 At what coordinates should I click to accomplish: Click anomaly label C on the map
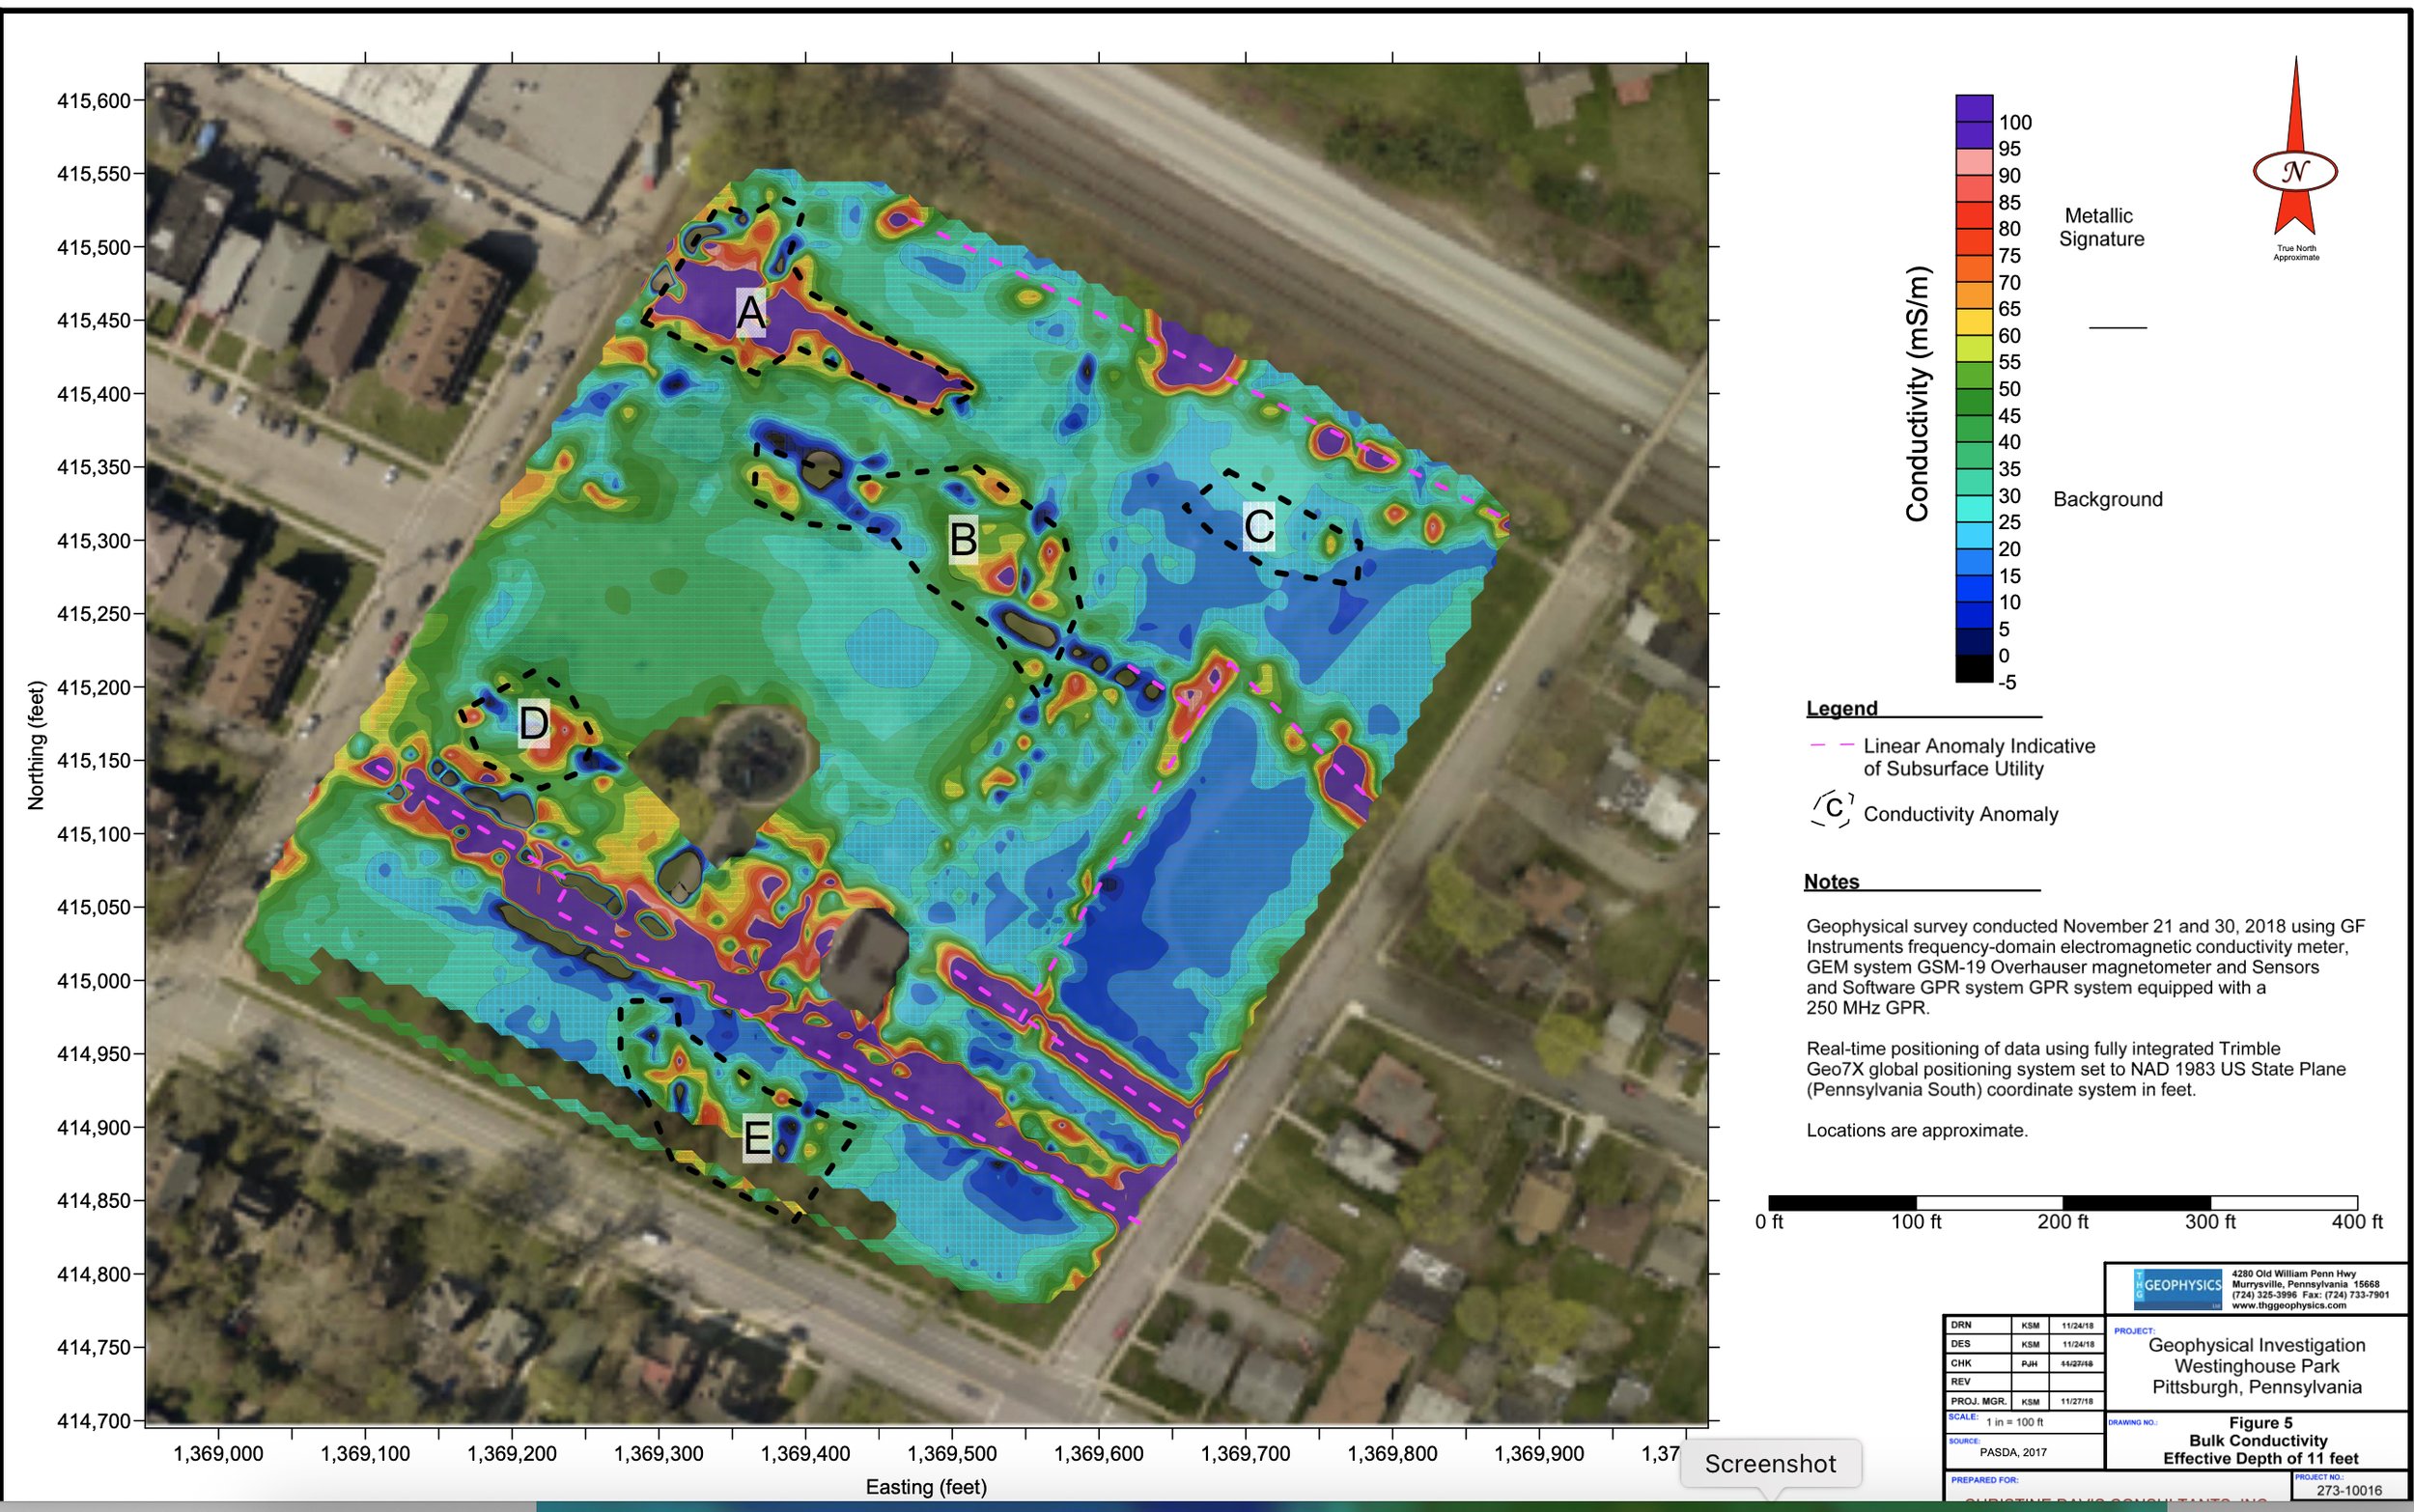coord(1259,526)
